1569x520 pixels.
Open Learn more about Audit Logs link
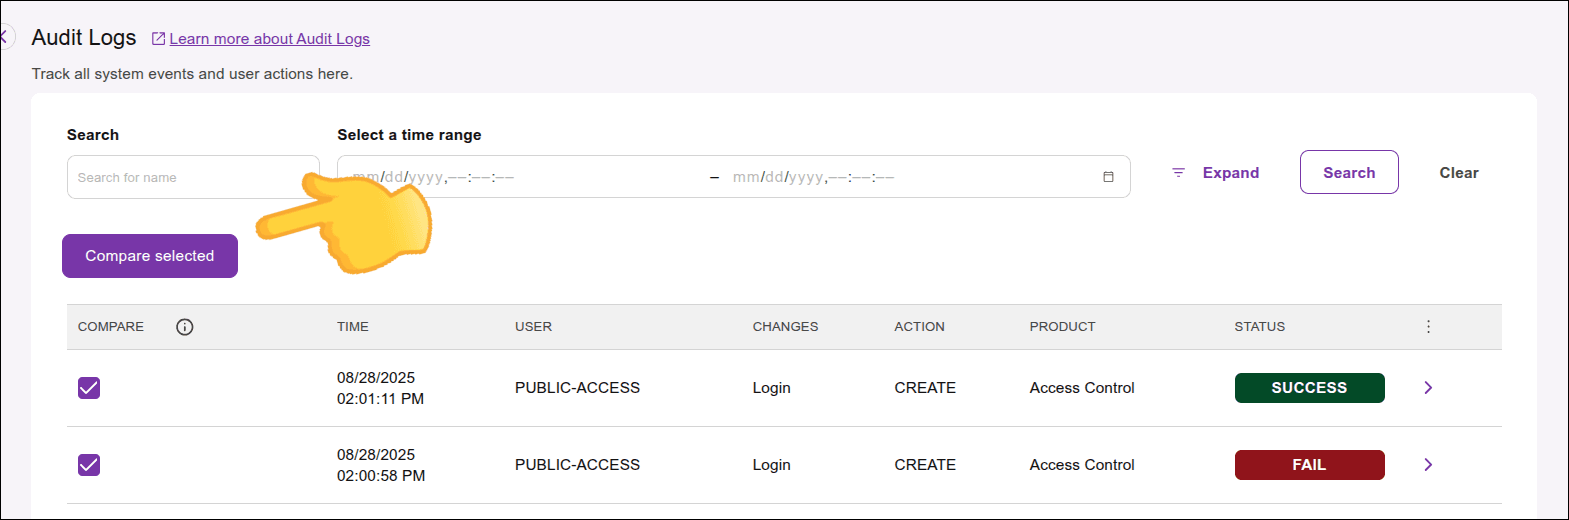(x=269, y=39)
